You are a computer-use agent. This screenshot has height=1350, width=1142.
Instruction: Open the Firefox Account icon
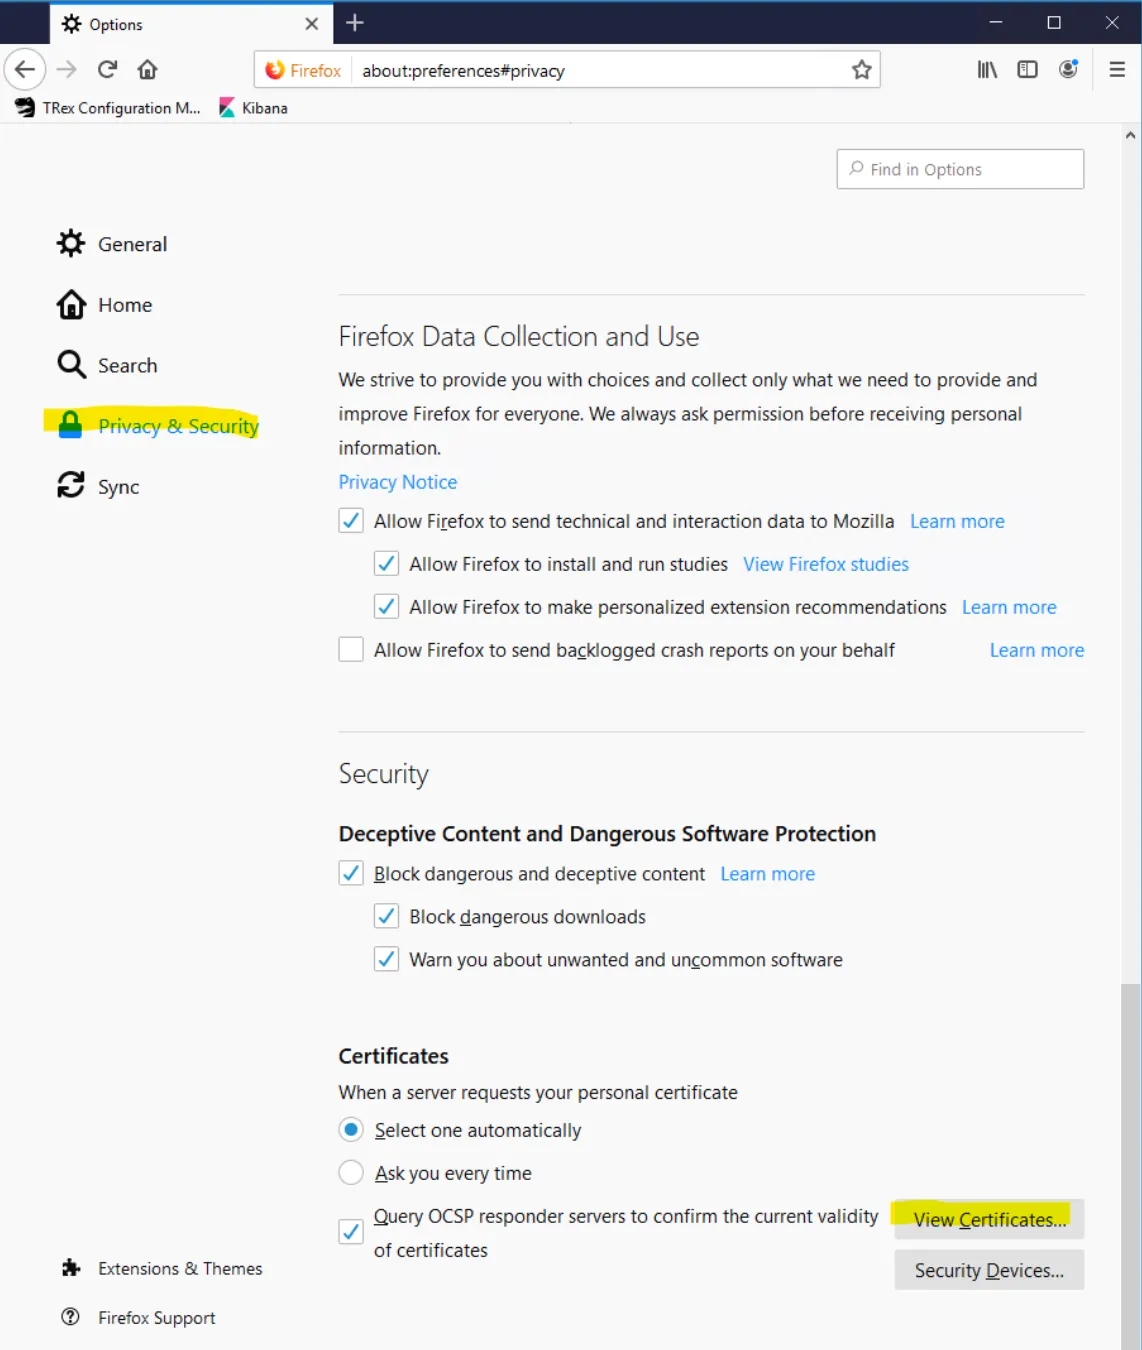(x=1069, y=69)
